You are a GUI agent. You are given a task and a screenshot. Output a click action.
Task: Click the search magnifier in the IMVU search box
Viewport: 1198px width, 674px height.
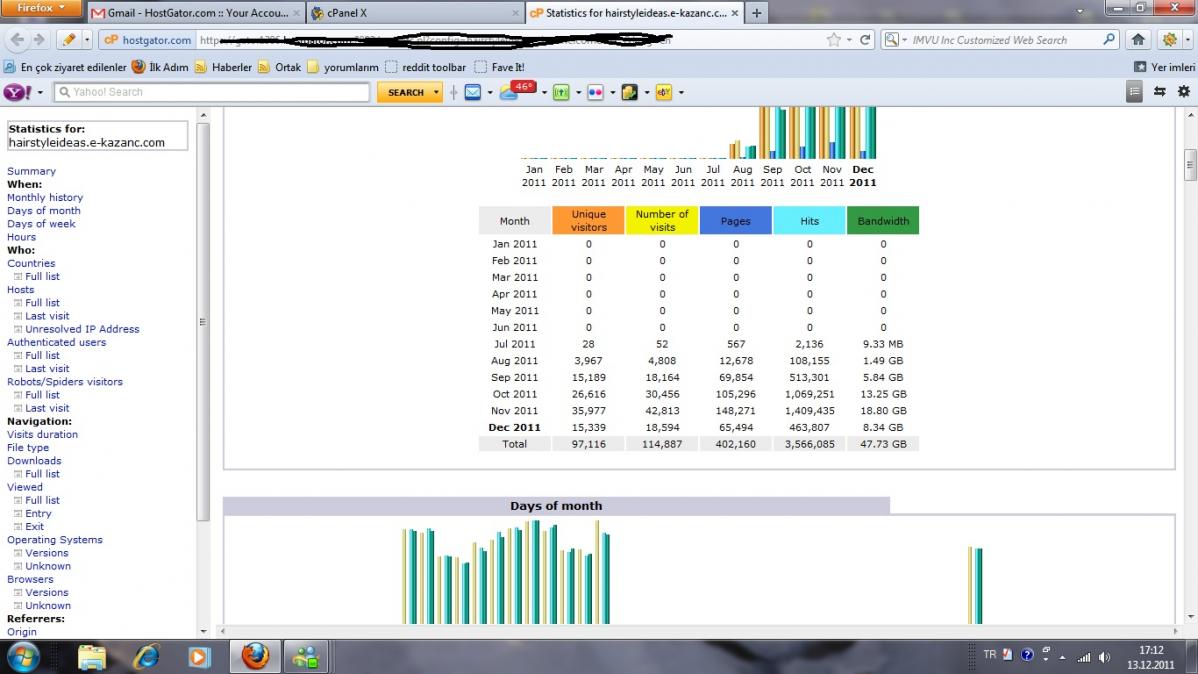(1109, 40)
